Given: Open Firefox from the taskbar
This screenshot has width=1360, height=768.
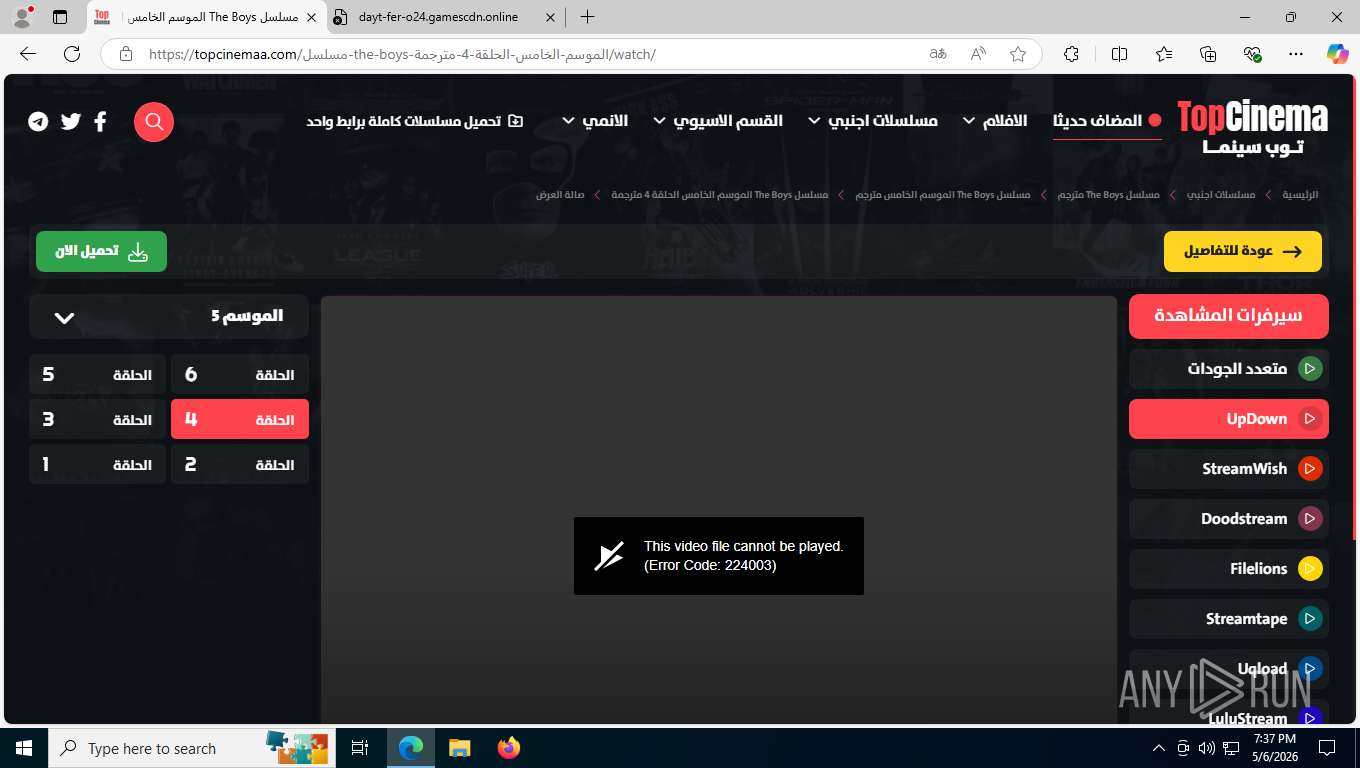Looking at the screenshot, I should click(x=509, y=748).
